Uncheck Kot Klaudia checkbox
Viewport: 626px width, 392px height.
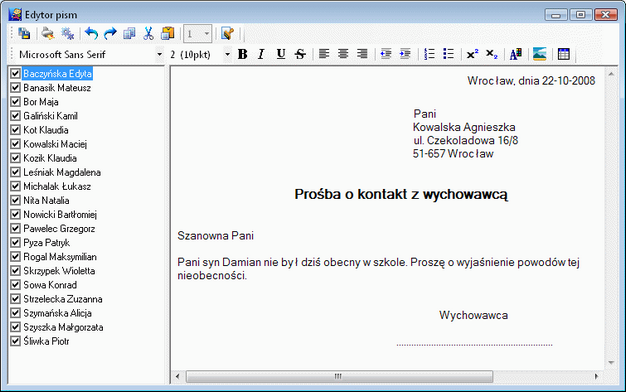pos(15,130)
